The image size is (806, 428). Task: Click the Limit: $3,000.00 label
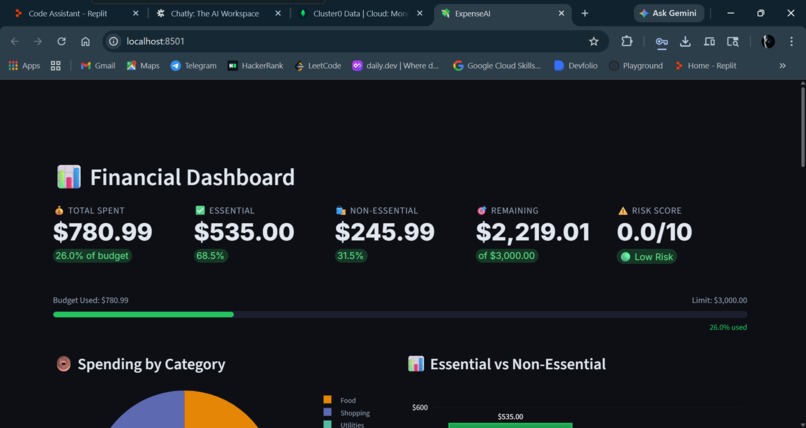click(x=719, y=300)
